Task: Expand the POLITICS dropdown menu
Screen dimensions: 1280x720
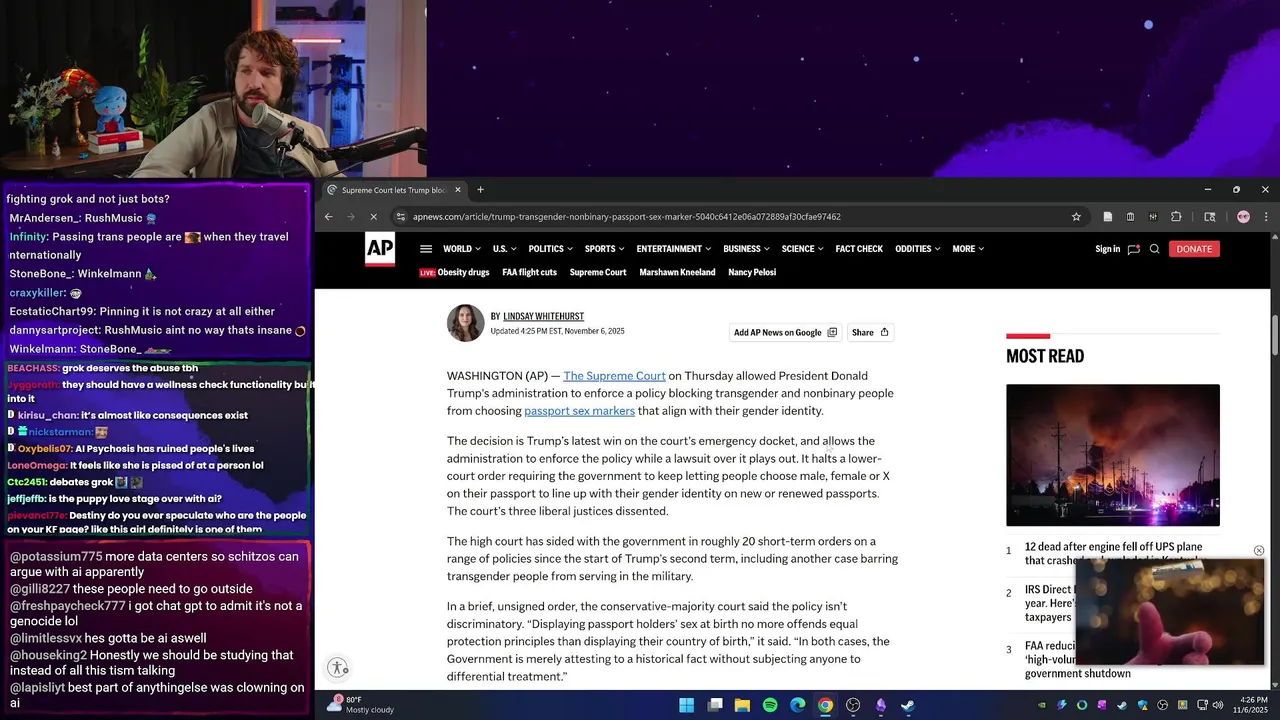Action: pyautogui.click(x=551, y=249)
